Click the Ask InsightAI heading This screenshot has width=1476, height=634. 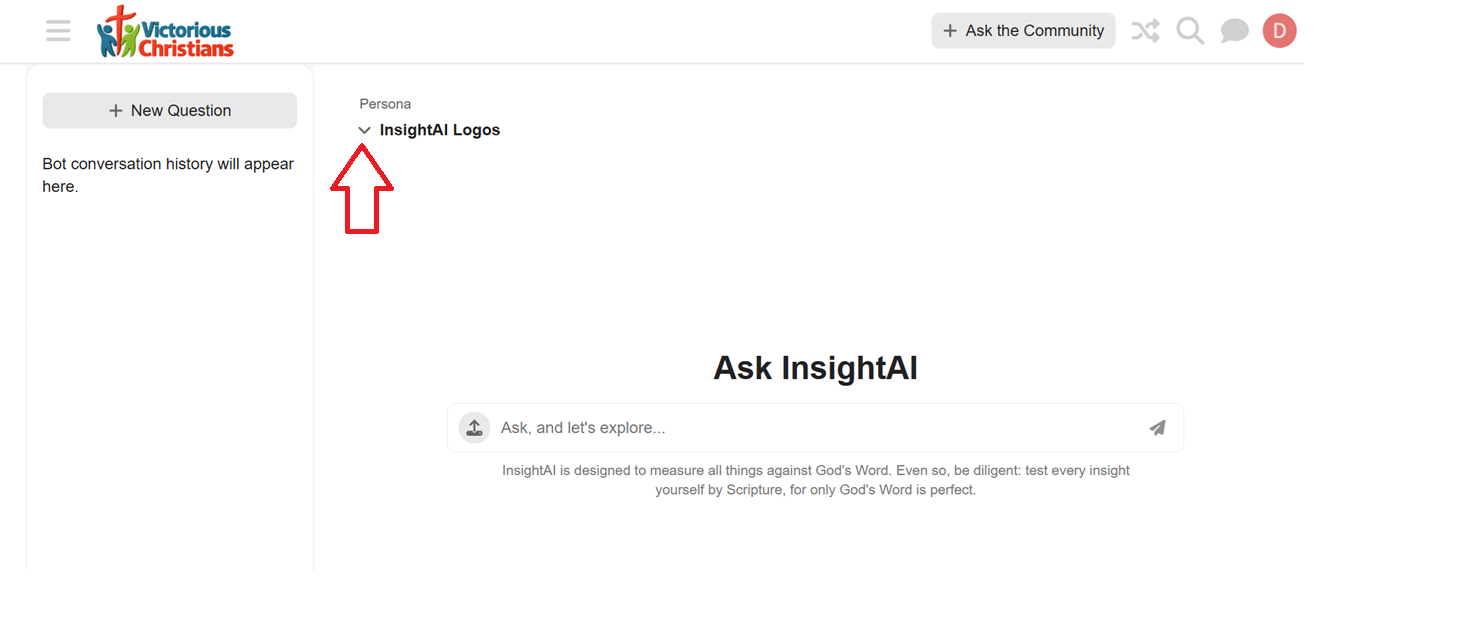tap(815, 368)
